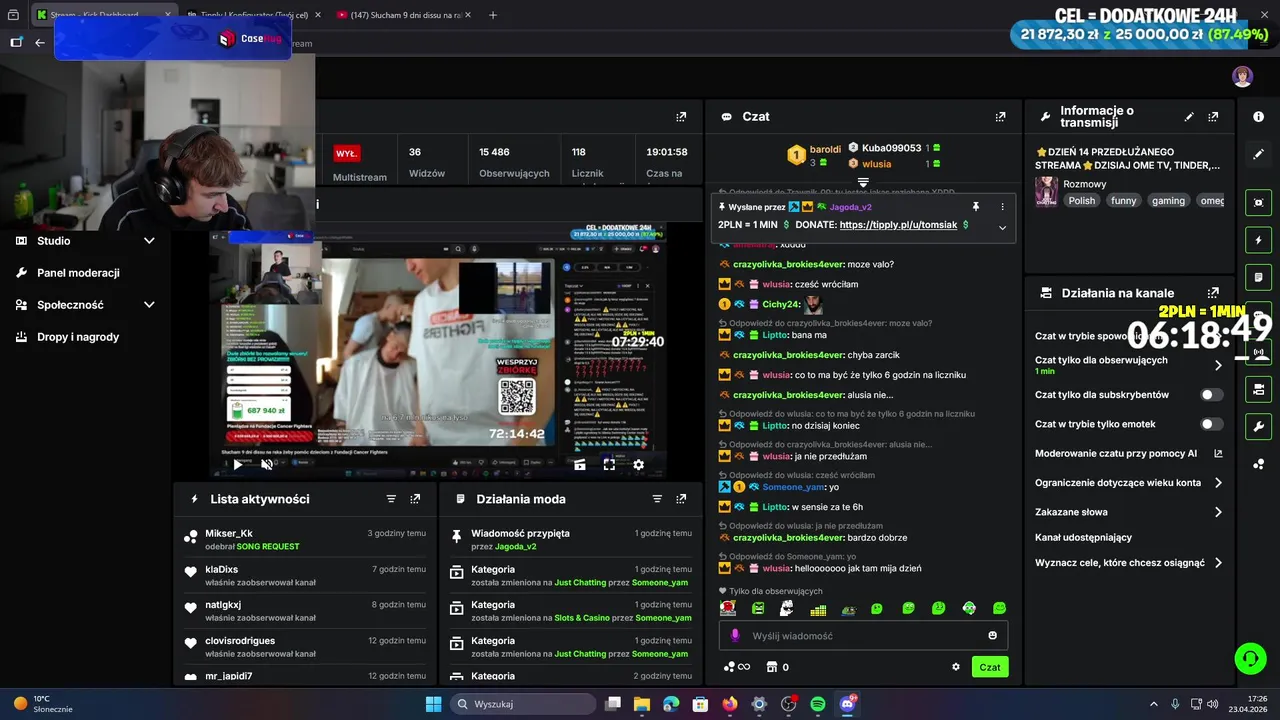Click the Wyślij wiadomość input field
The width and height of the screenshot is (1280, 720).
point(863,636)
